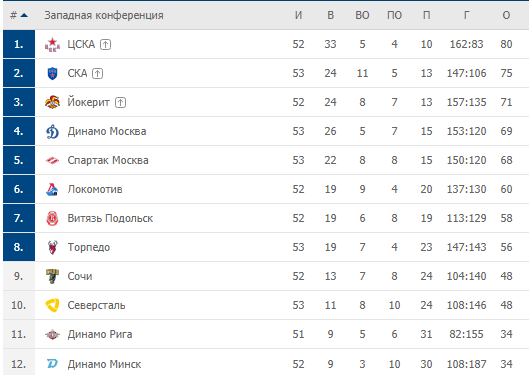Click the Jokerit jester logo
529x375 pixels.
tap(52, 102)
